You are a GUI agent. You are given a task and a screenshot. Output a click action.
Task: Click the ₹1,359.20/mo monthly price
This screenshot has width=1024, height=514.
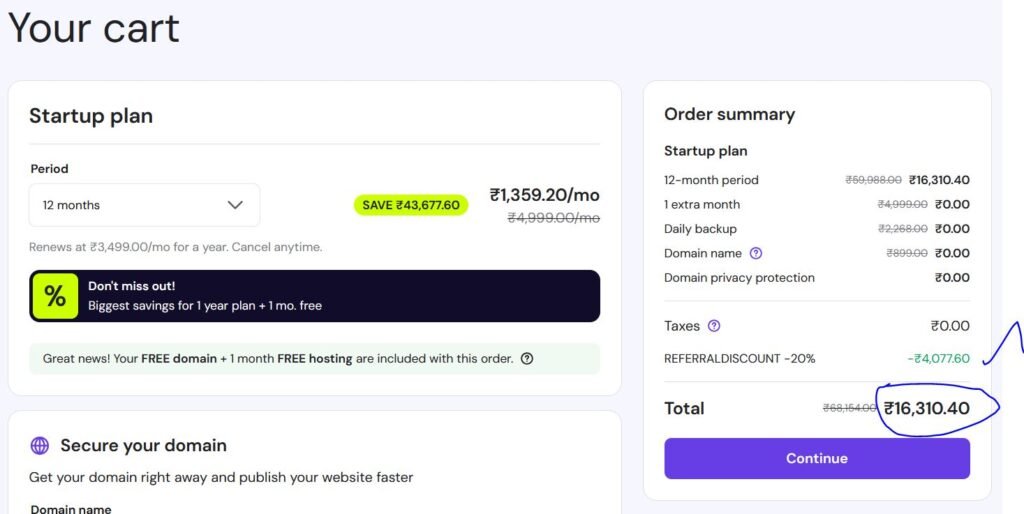(543, 195)
